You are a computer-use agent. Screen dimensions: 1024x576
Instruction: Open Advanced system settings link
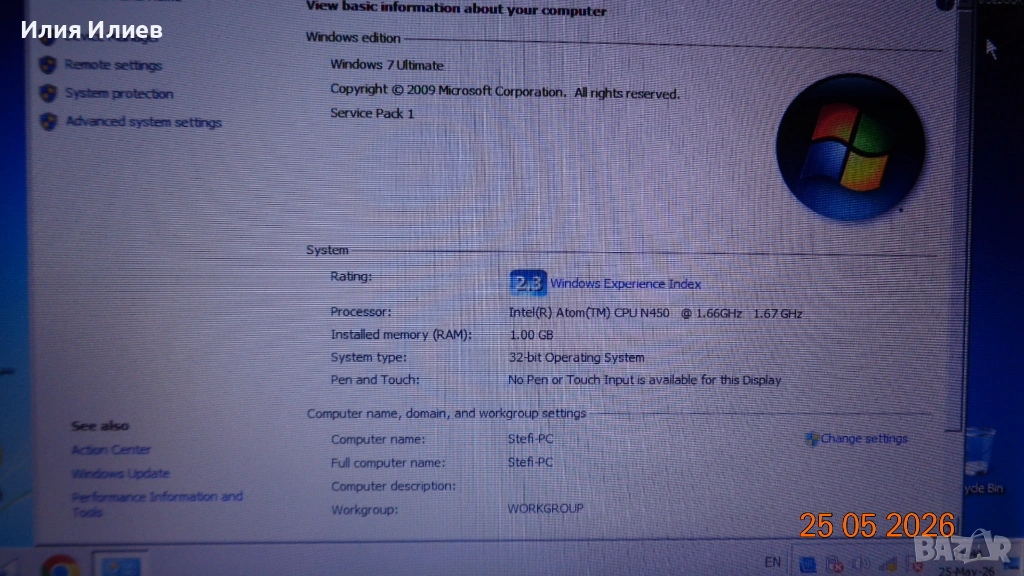(143, 122)
